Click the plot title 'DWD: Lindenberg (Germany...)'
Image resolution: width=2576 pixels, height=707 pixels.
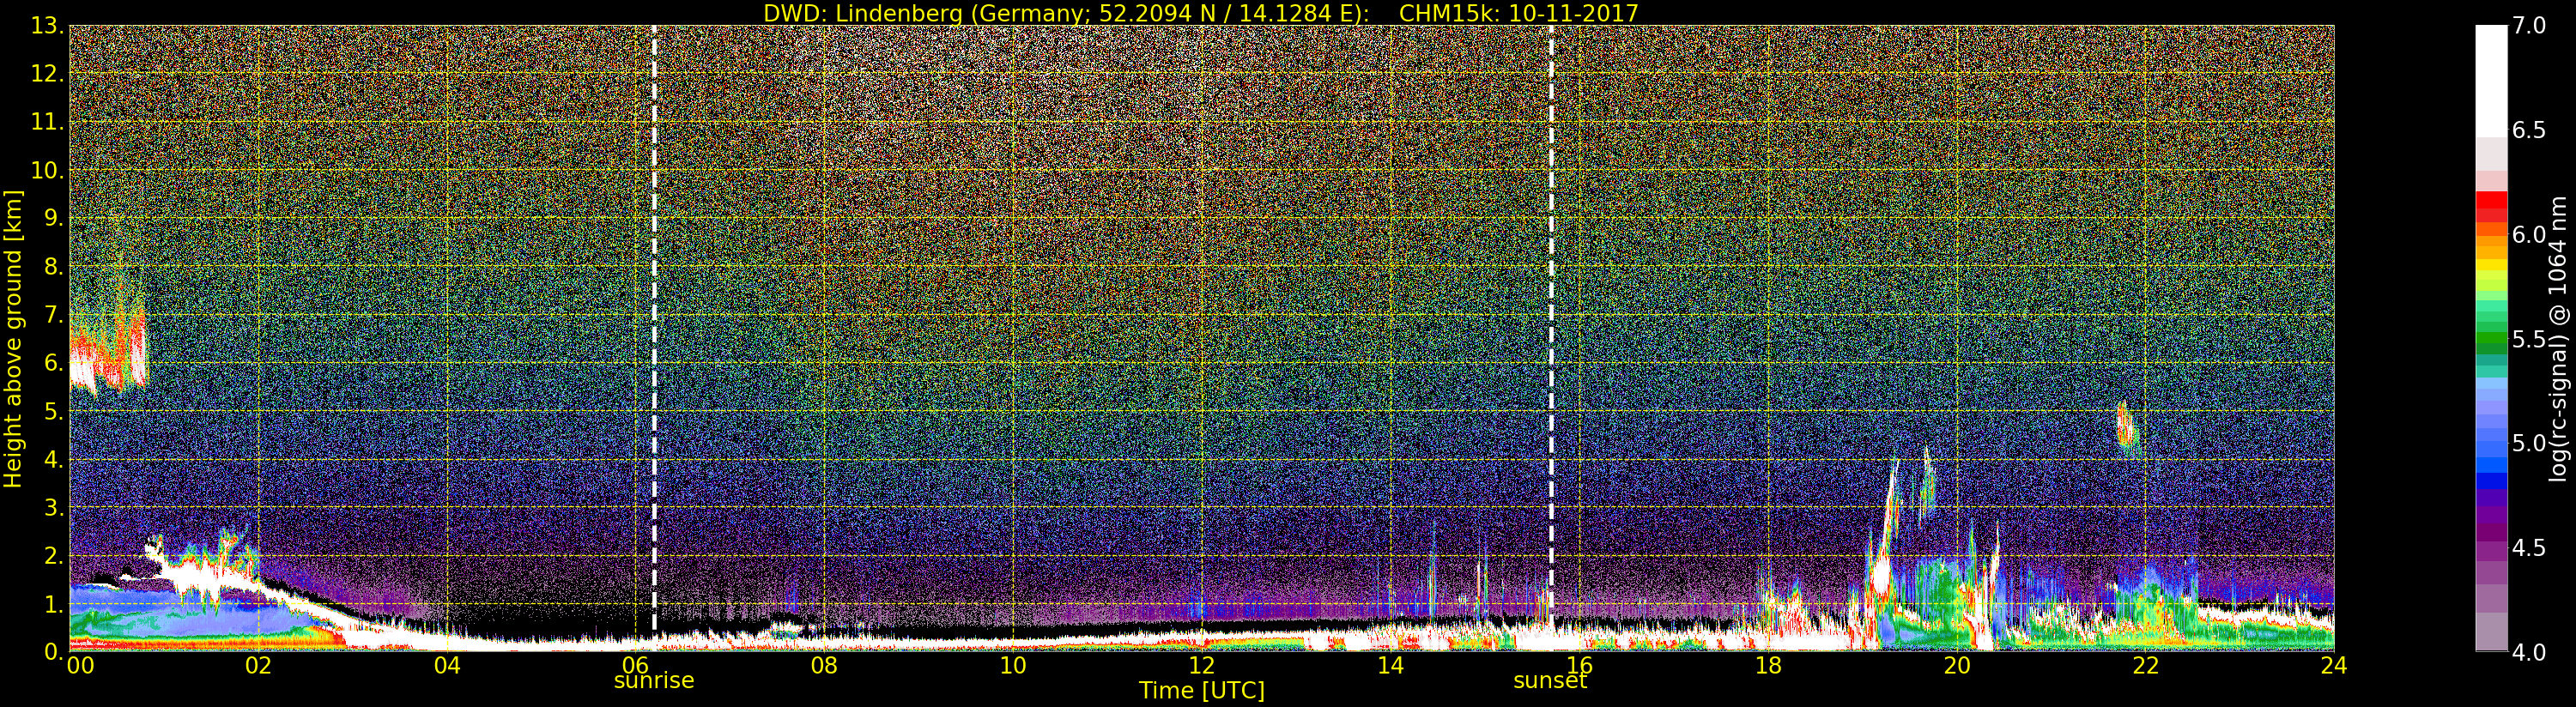click(1201, 13)
